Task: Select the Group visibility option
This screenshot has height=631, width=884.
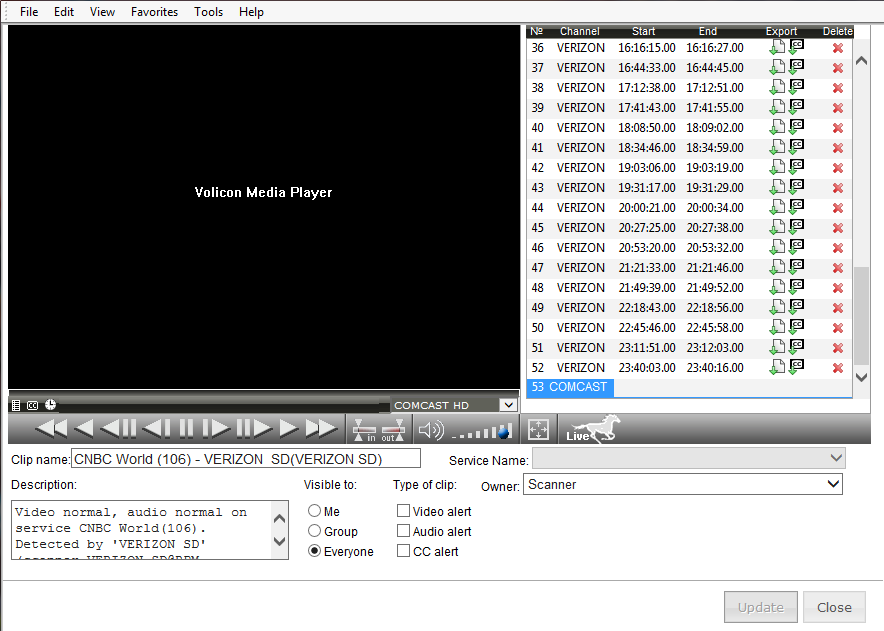Action: 315,531
